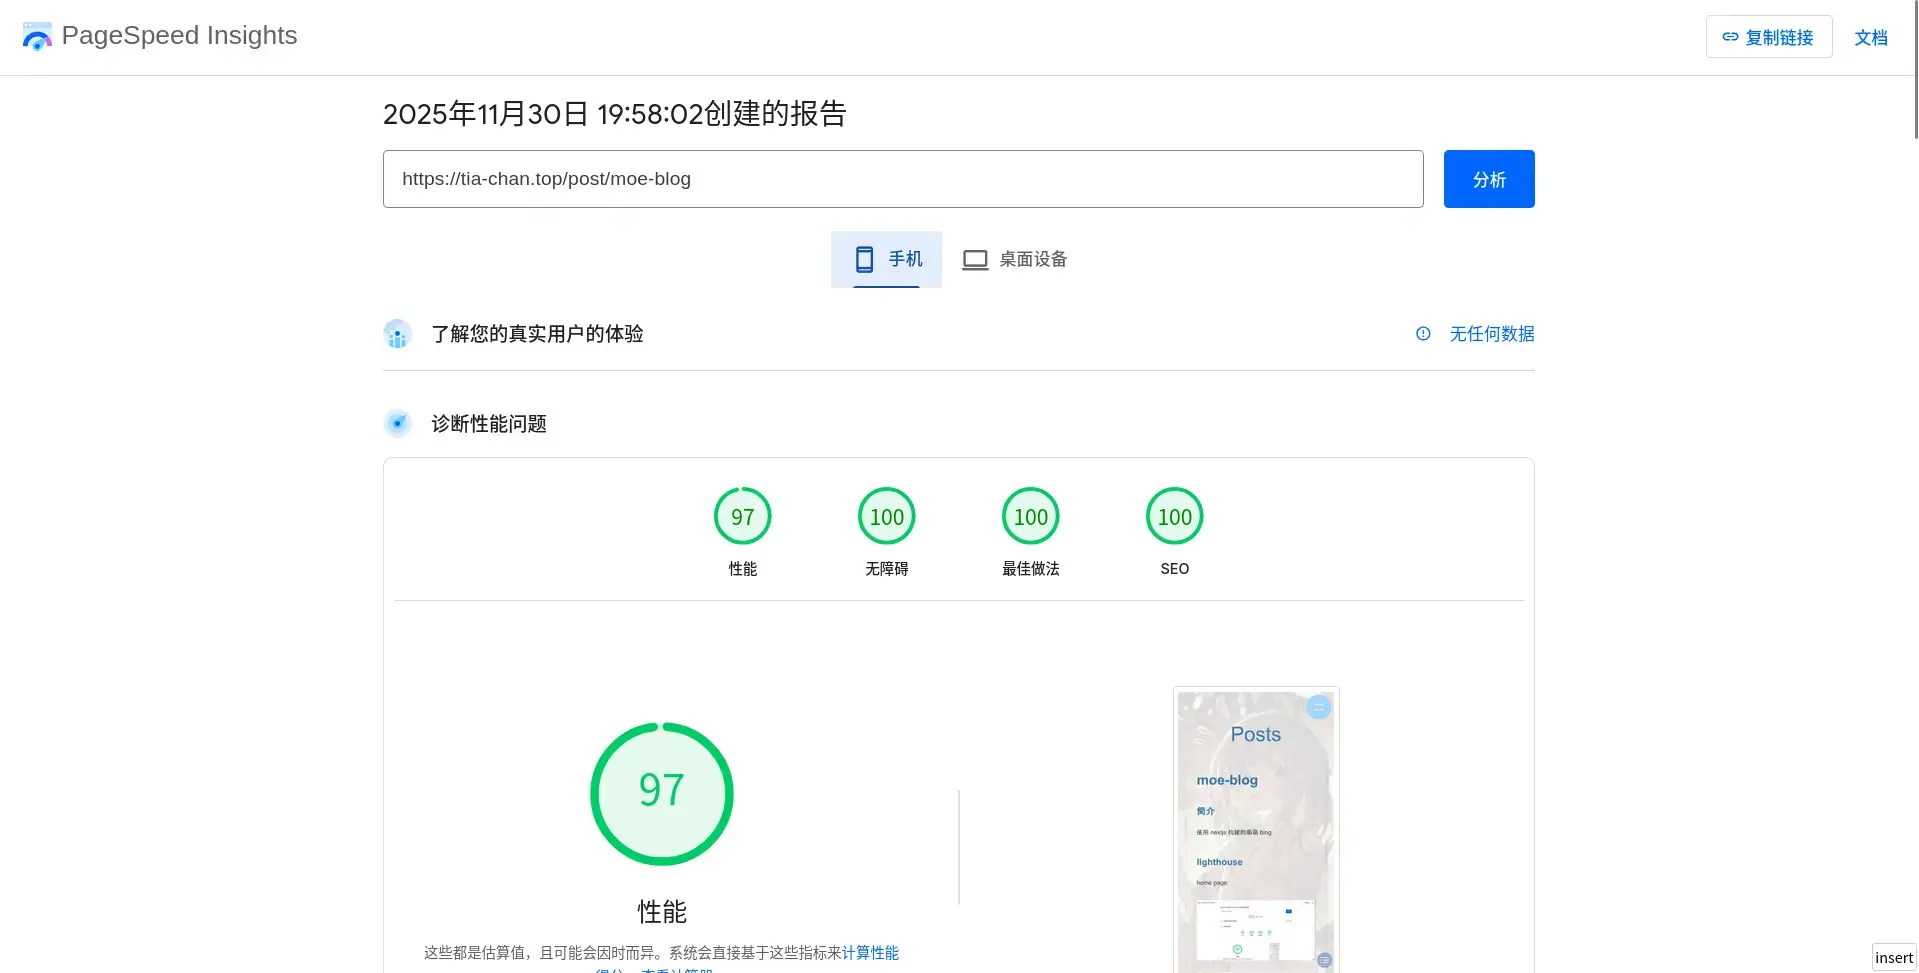
Task: Focus the URL input field
Action: [902, 179]
